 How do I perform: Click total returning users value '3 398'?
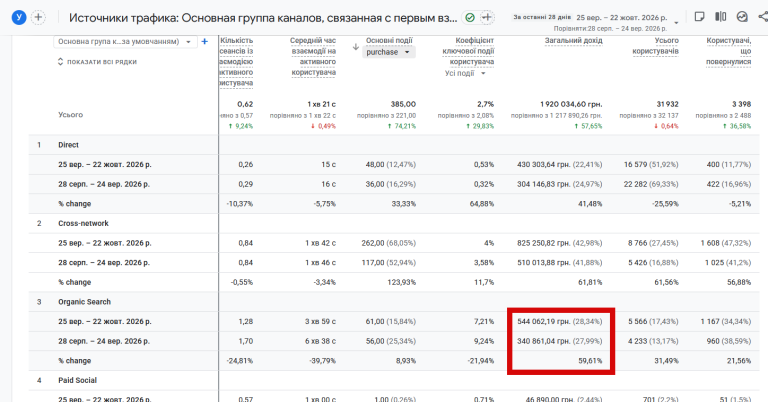coord(742,104)
